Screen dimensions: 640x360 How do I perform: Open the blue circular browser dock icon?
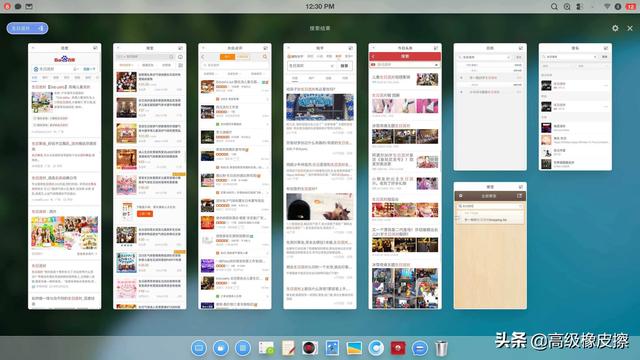pyautogui.click(x=376, y=348)
